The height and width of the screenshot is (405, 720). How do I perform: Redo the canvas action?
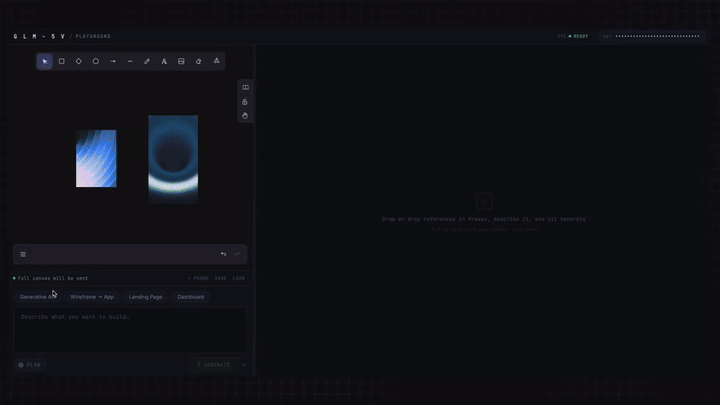click(x=237, y=254)
